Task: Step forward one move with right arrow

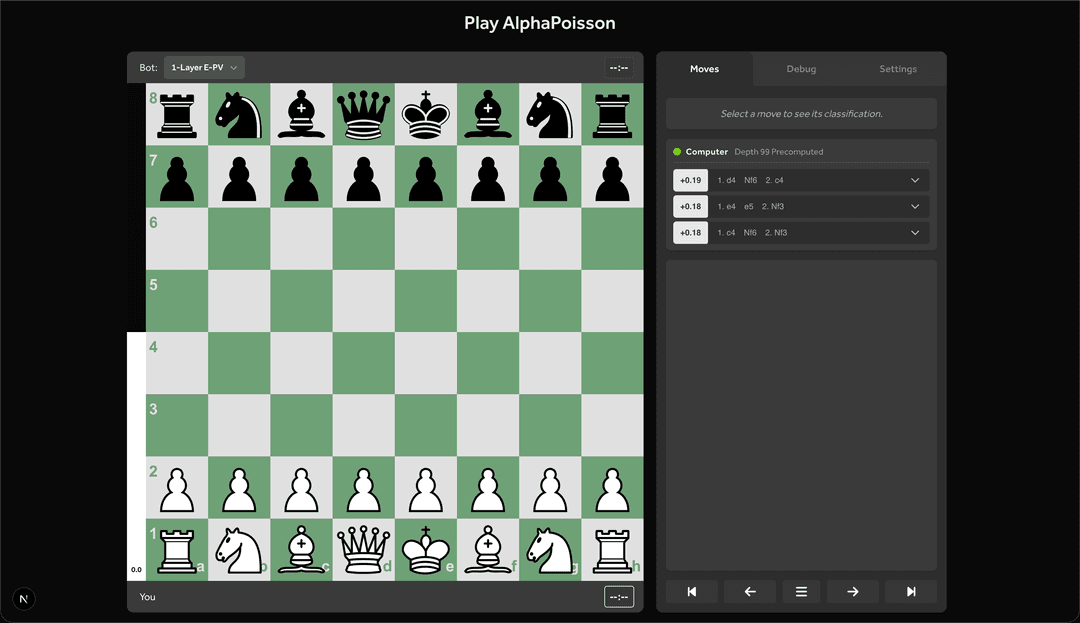Action: click(852, 591)
